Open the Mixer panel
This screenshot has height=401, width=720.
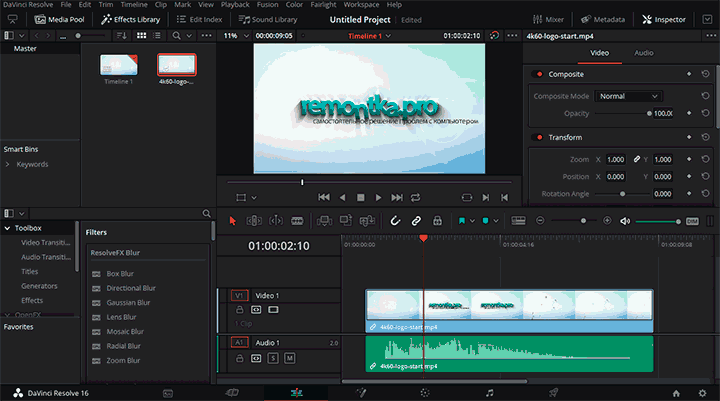pyautogui.click(x=548, y=19)
